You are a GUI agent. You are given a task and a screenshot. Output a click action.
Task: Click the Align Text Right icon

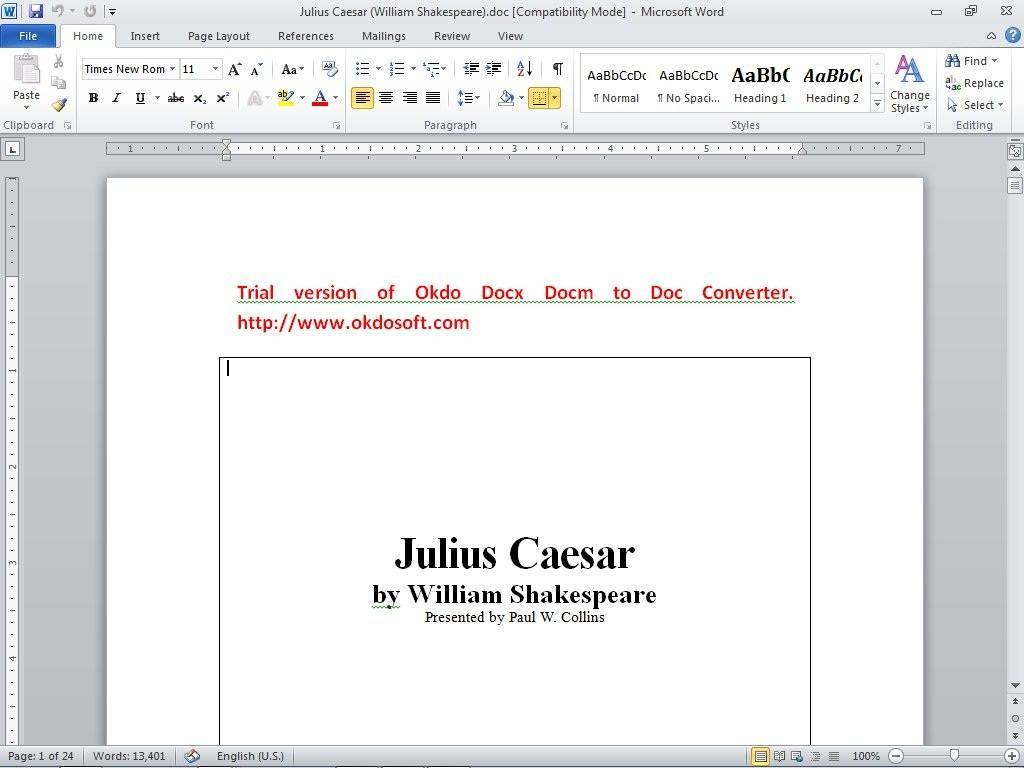coord(409,98)
